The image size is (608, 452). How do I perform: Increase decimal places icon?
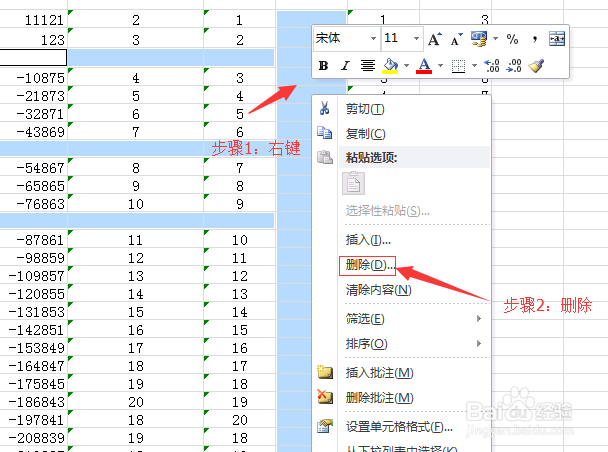pyautogui.click(x=492, y=66)
